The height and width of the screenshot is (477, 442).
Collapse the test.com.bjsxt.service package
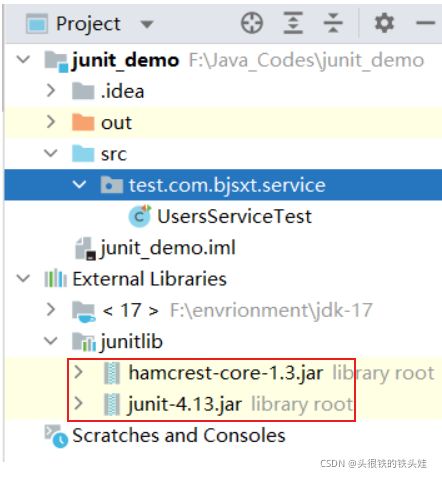click(79, 185)
